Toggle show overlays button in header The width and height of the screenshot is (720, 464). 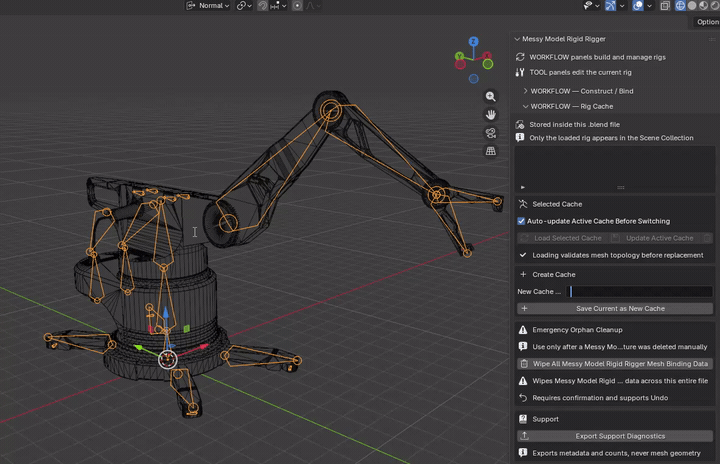(637, 6)
